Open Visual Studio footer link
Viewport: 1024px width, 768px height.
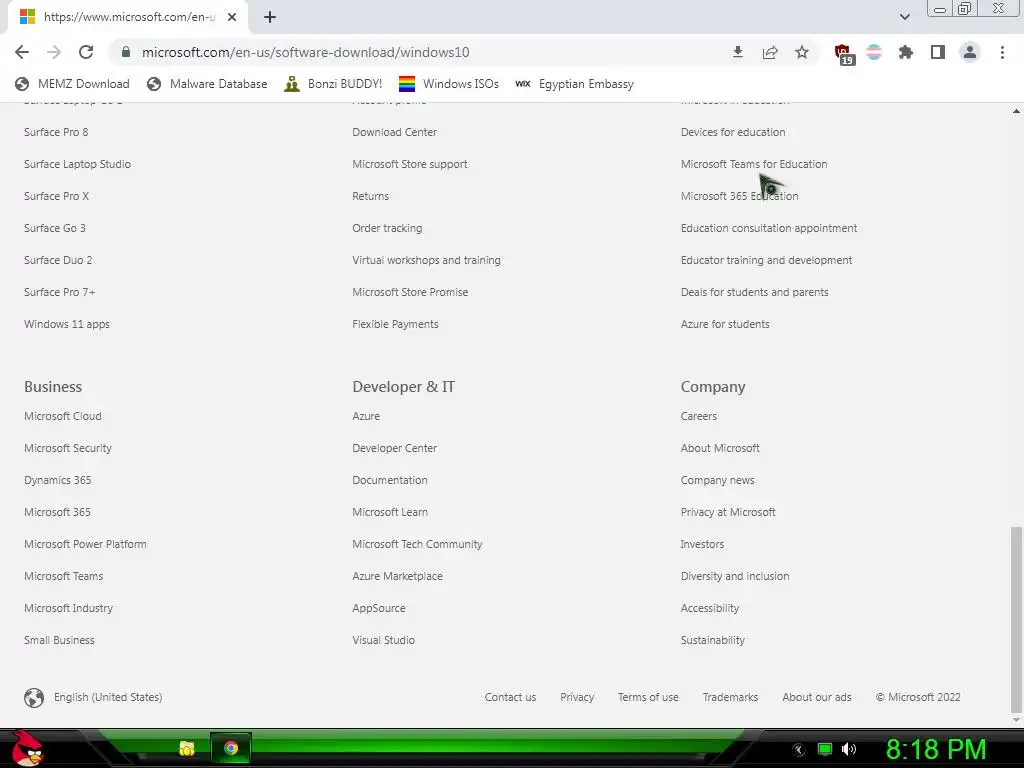[383, 640]
